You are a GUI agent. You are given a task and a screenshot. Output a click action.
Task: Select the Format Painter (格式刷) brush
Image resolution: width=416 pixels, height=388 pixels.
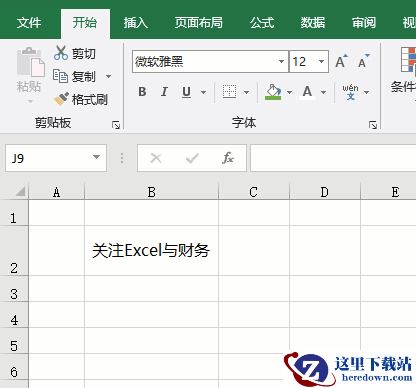[x=61, y=99]
